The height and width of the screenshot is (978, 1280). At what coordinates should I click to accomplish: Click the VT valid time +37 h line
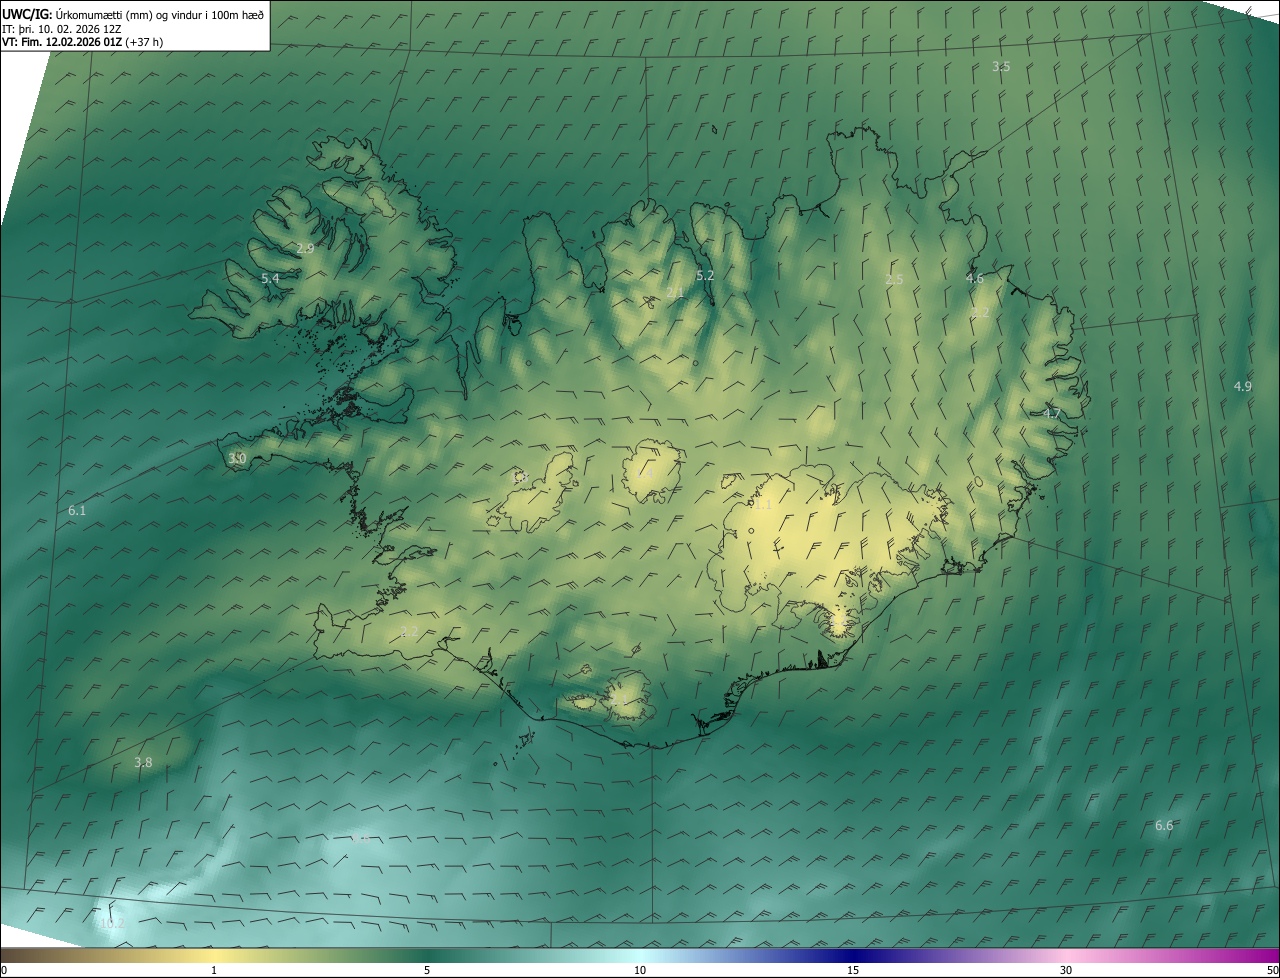pyautogui.click(x=82, y=42)
